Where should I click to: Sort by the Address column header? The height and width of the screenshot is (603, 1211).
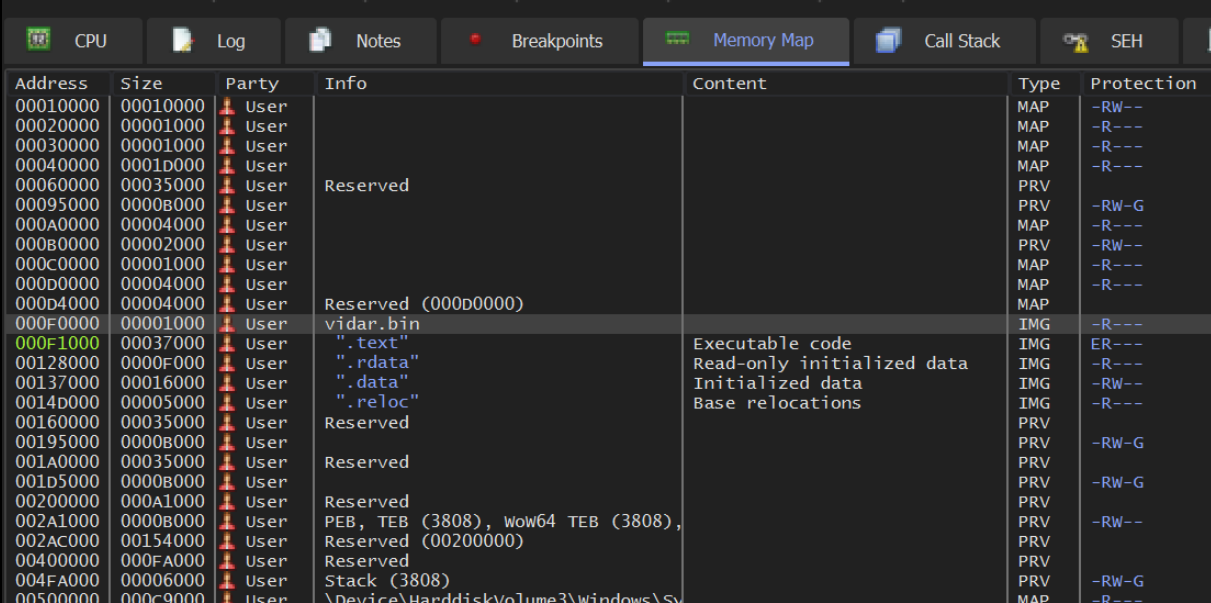tap(52, 84)
